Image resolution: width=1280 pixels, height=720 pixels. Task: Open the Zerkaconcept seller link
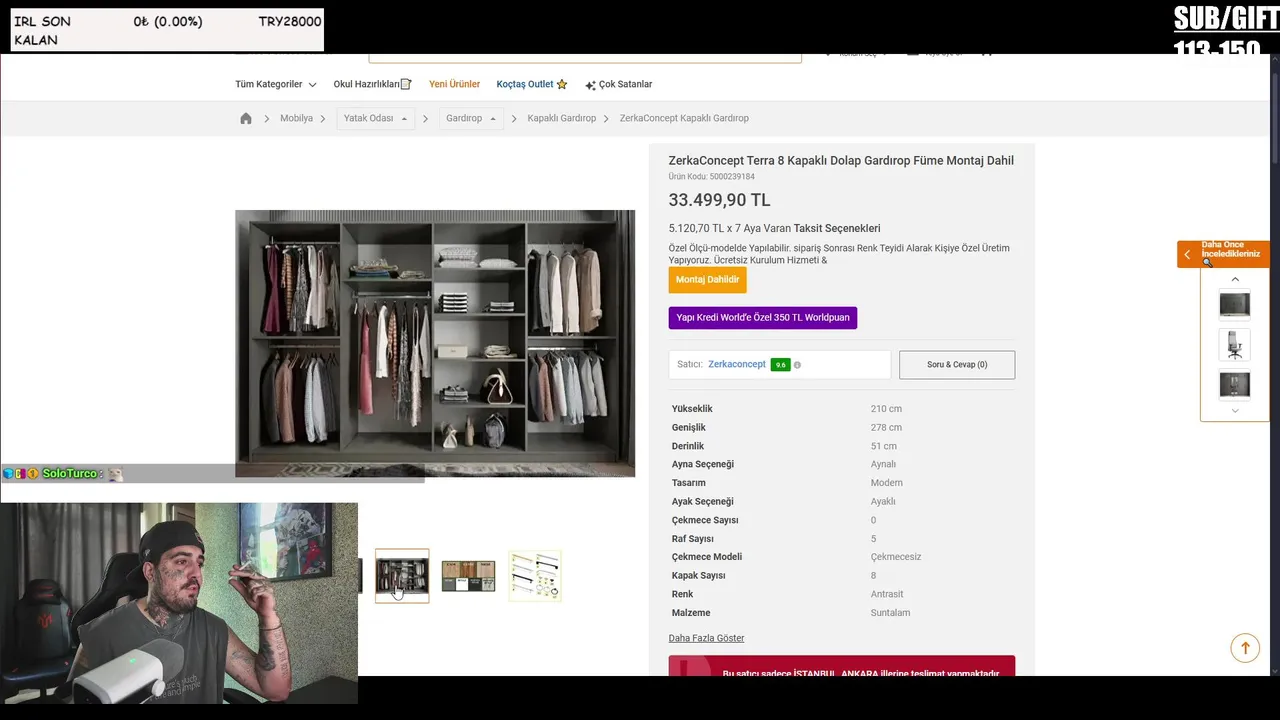click(737, 364)
